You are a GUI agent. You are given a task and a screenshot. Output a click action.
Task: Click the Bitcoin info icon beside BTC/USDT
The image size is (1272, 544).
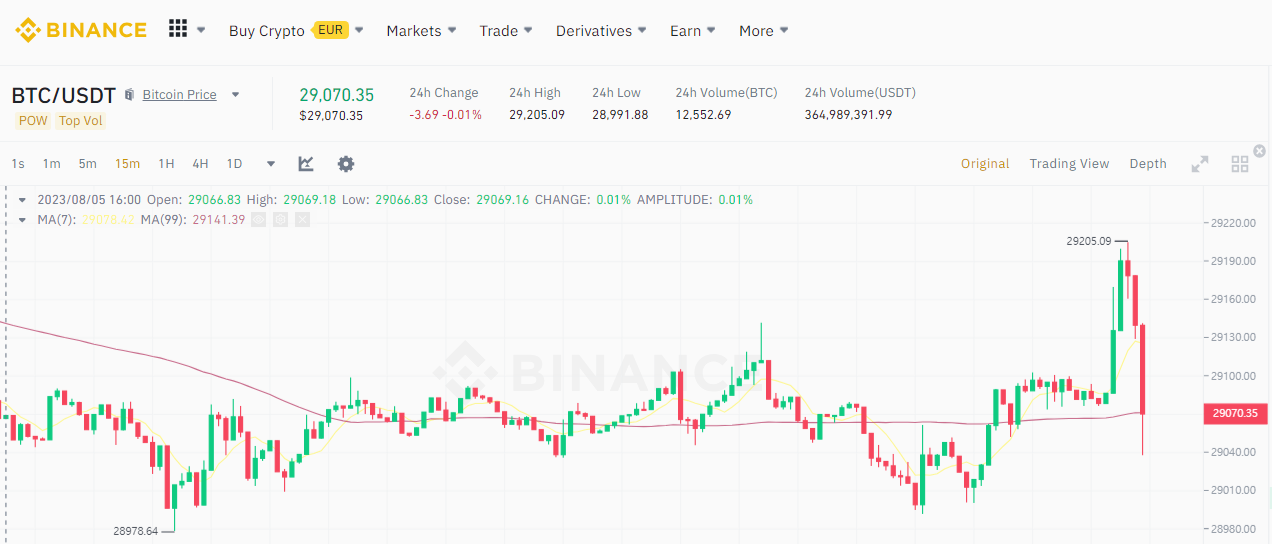point(129,95)
